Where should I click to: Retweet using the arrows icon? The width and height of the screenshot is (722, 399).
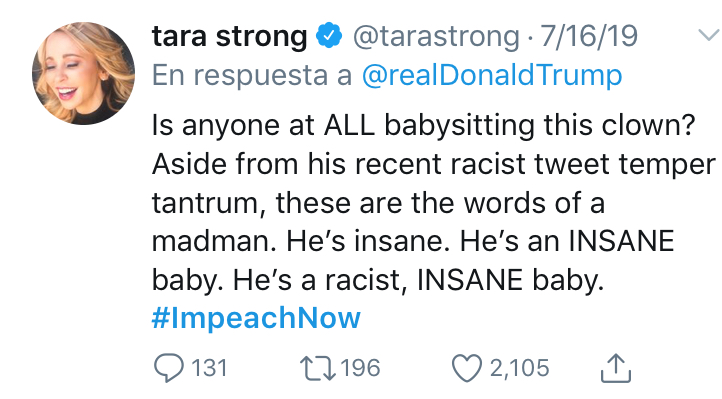(318, 369)
